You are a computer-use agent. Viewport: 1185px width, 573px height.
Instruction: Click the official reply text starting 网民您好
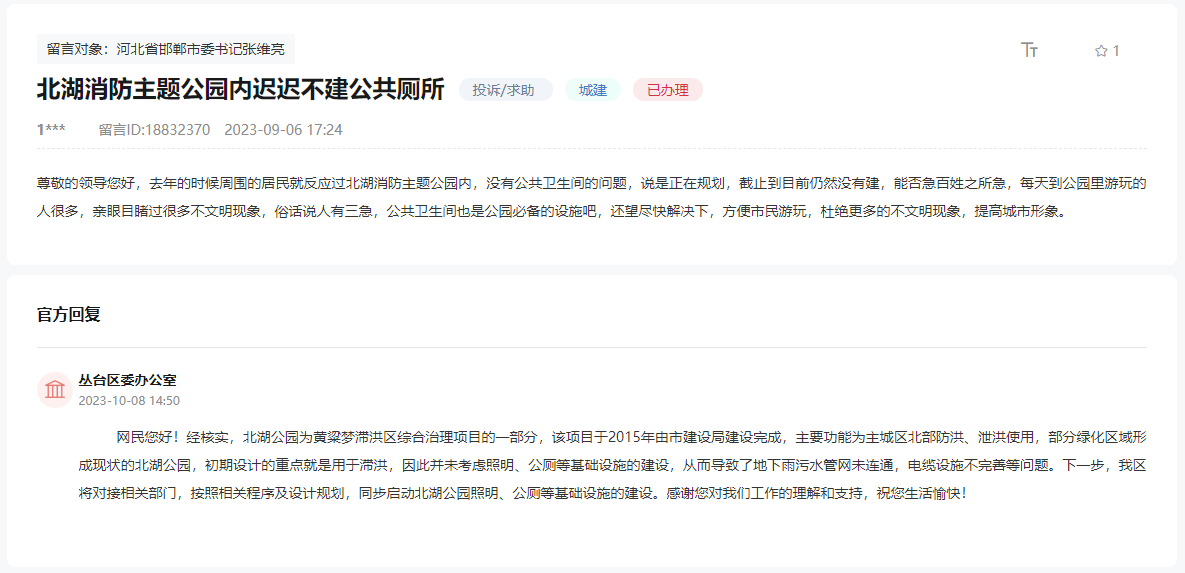[613, 465]
